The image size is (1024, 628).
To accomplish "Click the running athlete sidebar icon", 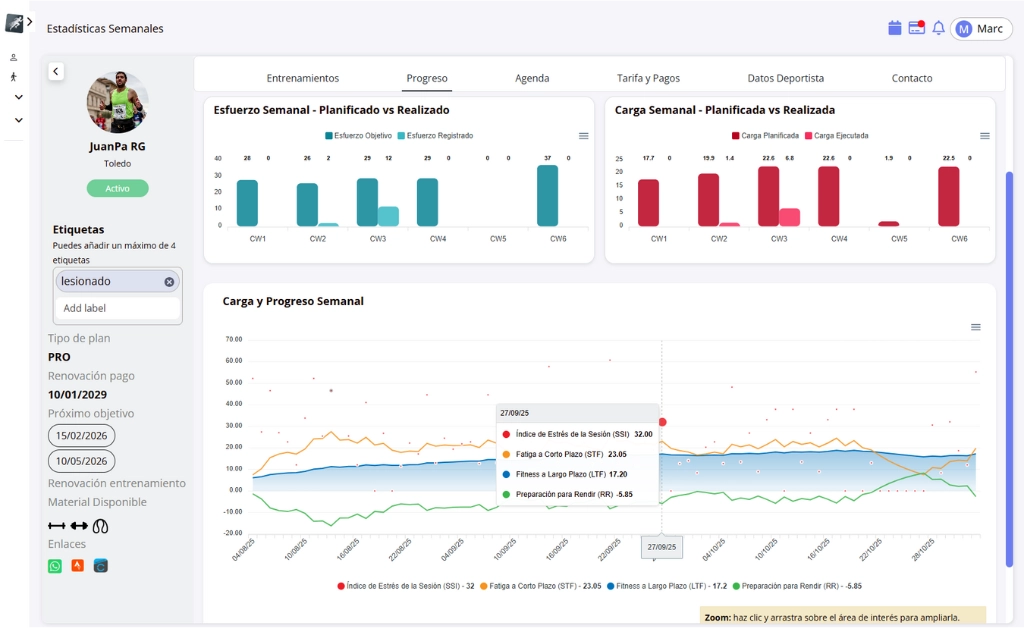I will coord(14,77).
